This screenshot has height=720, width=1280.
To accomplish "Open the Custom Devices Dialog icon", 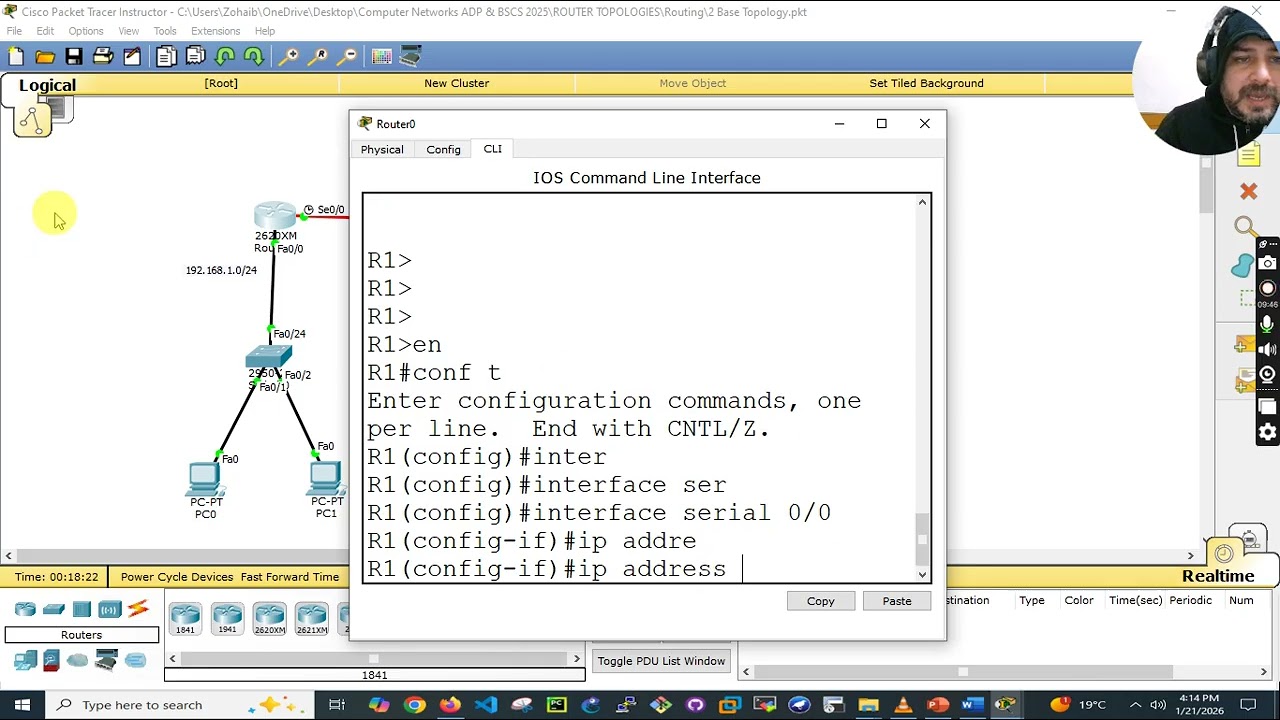I will pyautogui.click(x=410, y=57).
